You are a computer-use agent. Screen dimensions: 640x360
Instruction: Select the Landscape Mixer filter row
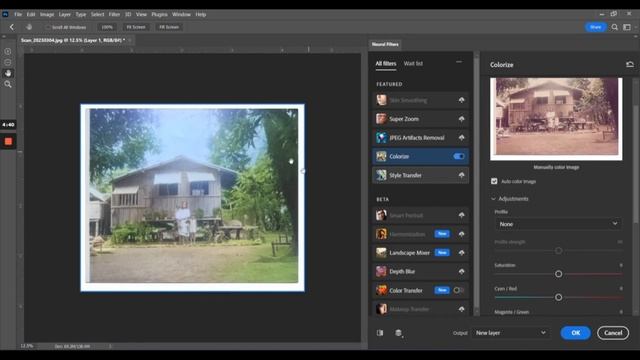420,253
